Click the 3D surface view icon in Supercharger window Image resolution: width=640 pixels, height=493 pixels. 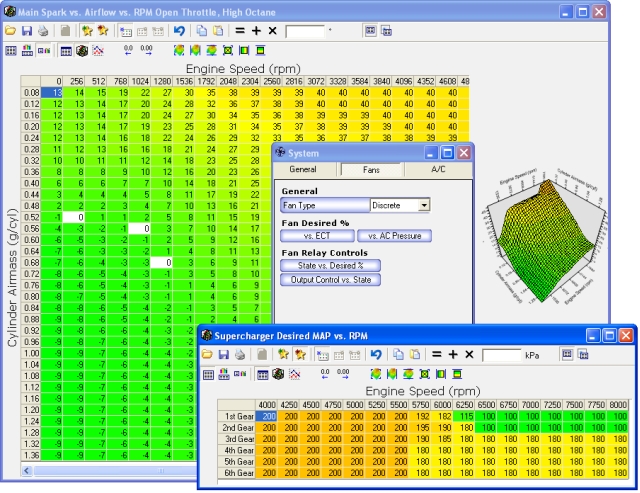point(279,374)
